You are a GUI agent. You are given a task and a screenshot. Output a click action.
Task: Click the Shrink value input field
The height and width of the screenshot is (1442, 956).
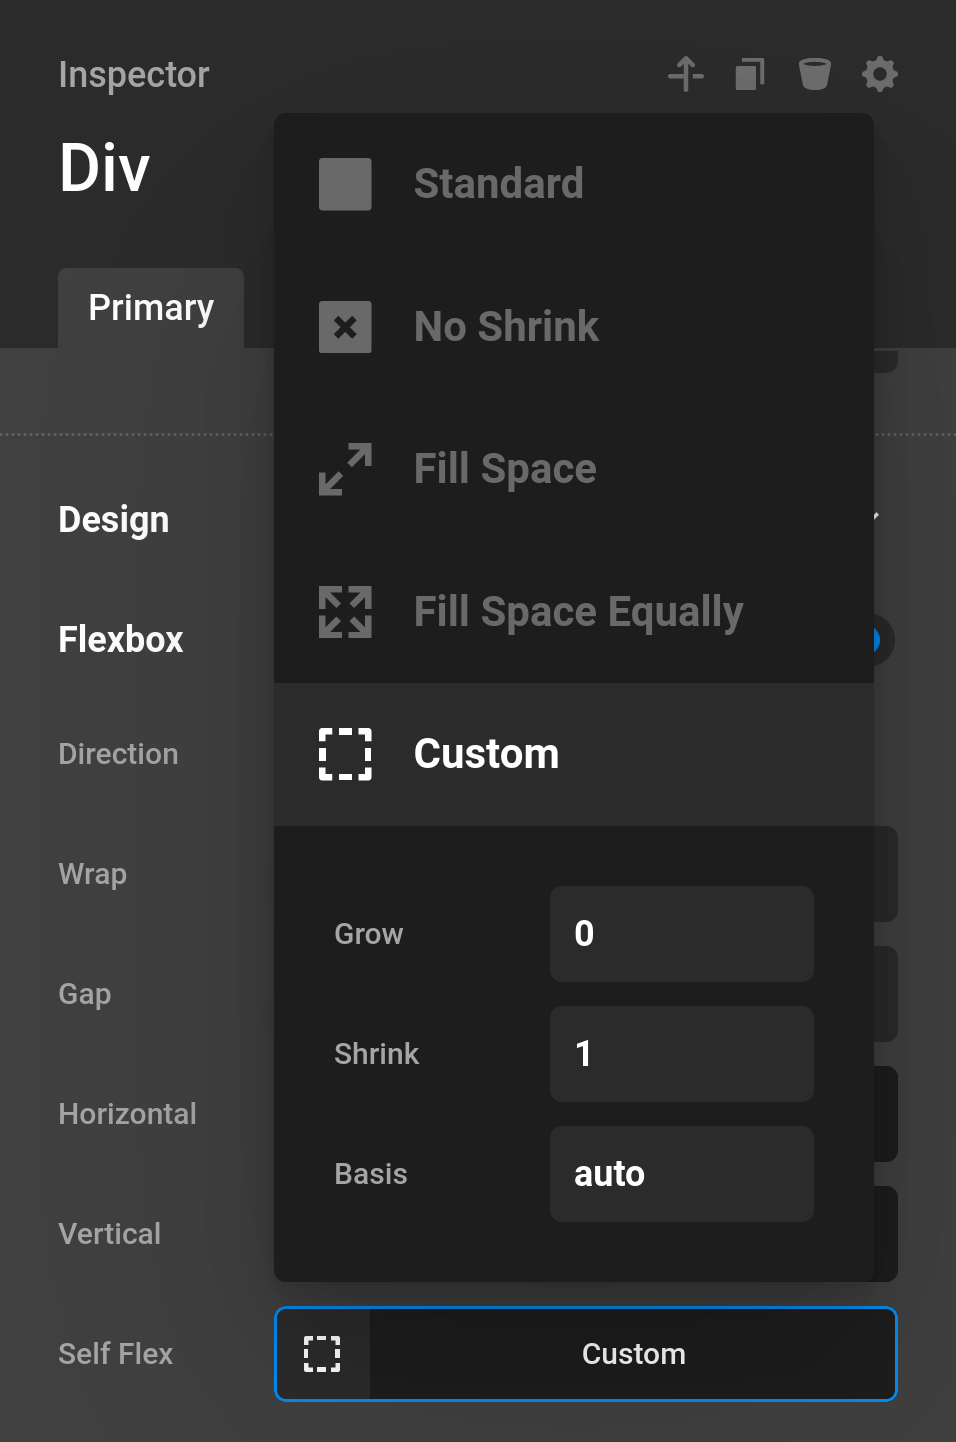pyautogui.click(x=681, y=1054)
